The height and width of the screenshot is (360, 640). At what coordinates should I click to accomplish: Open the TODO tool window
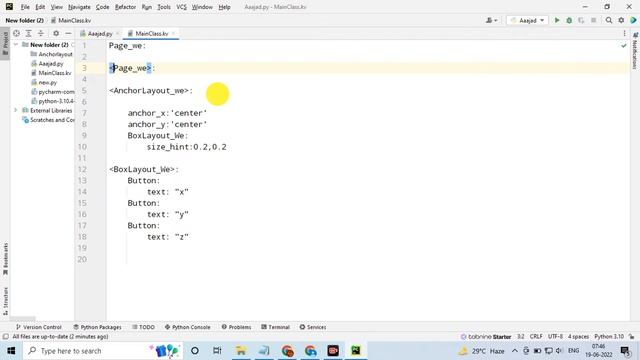pos(143,327)
